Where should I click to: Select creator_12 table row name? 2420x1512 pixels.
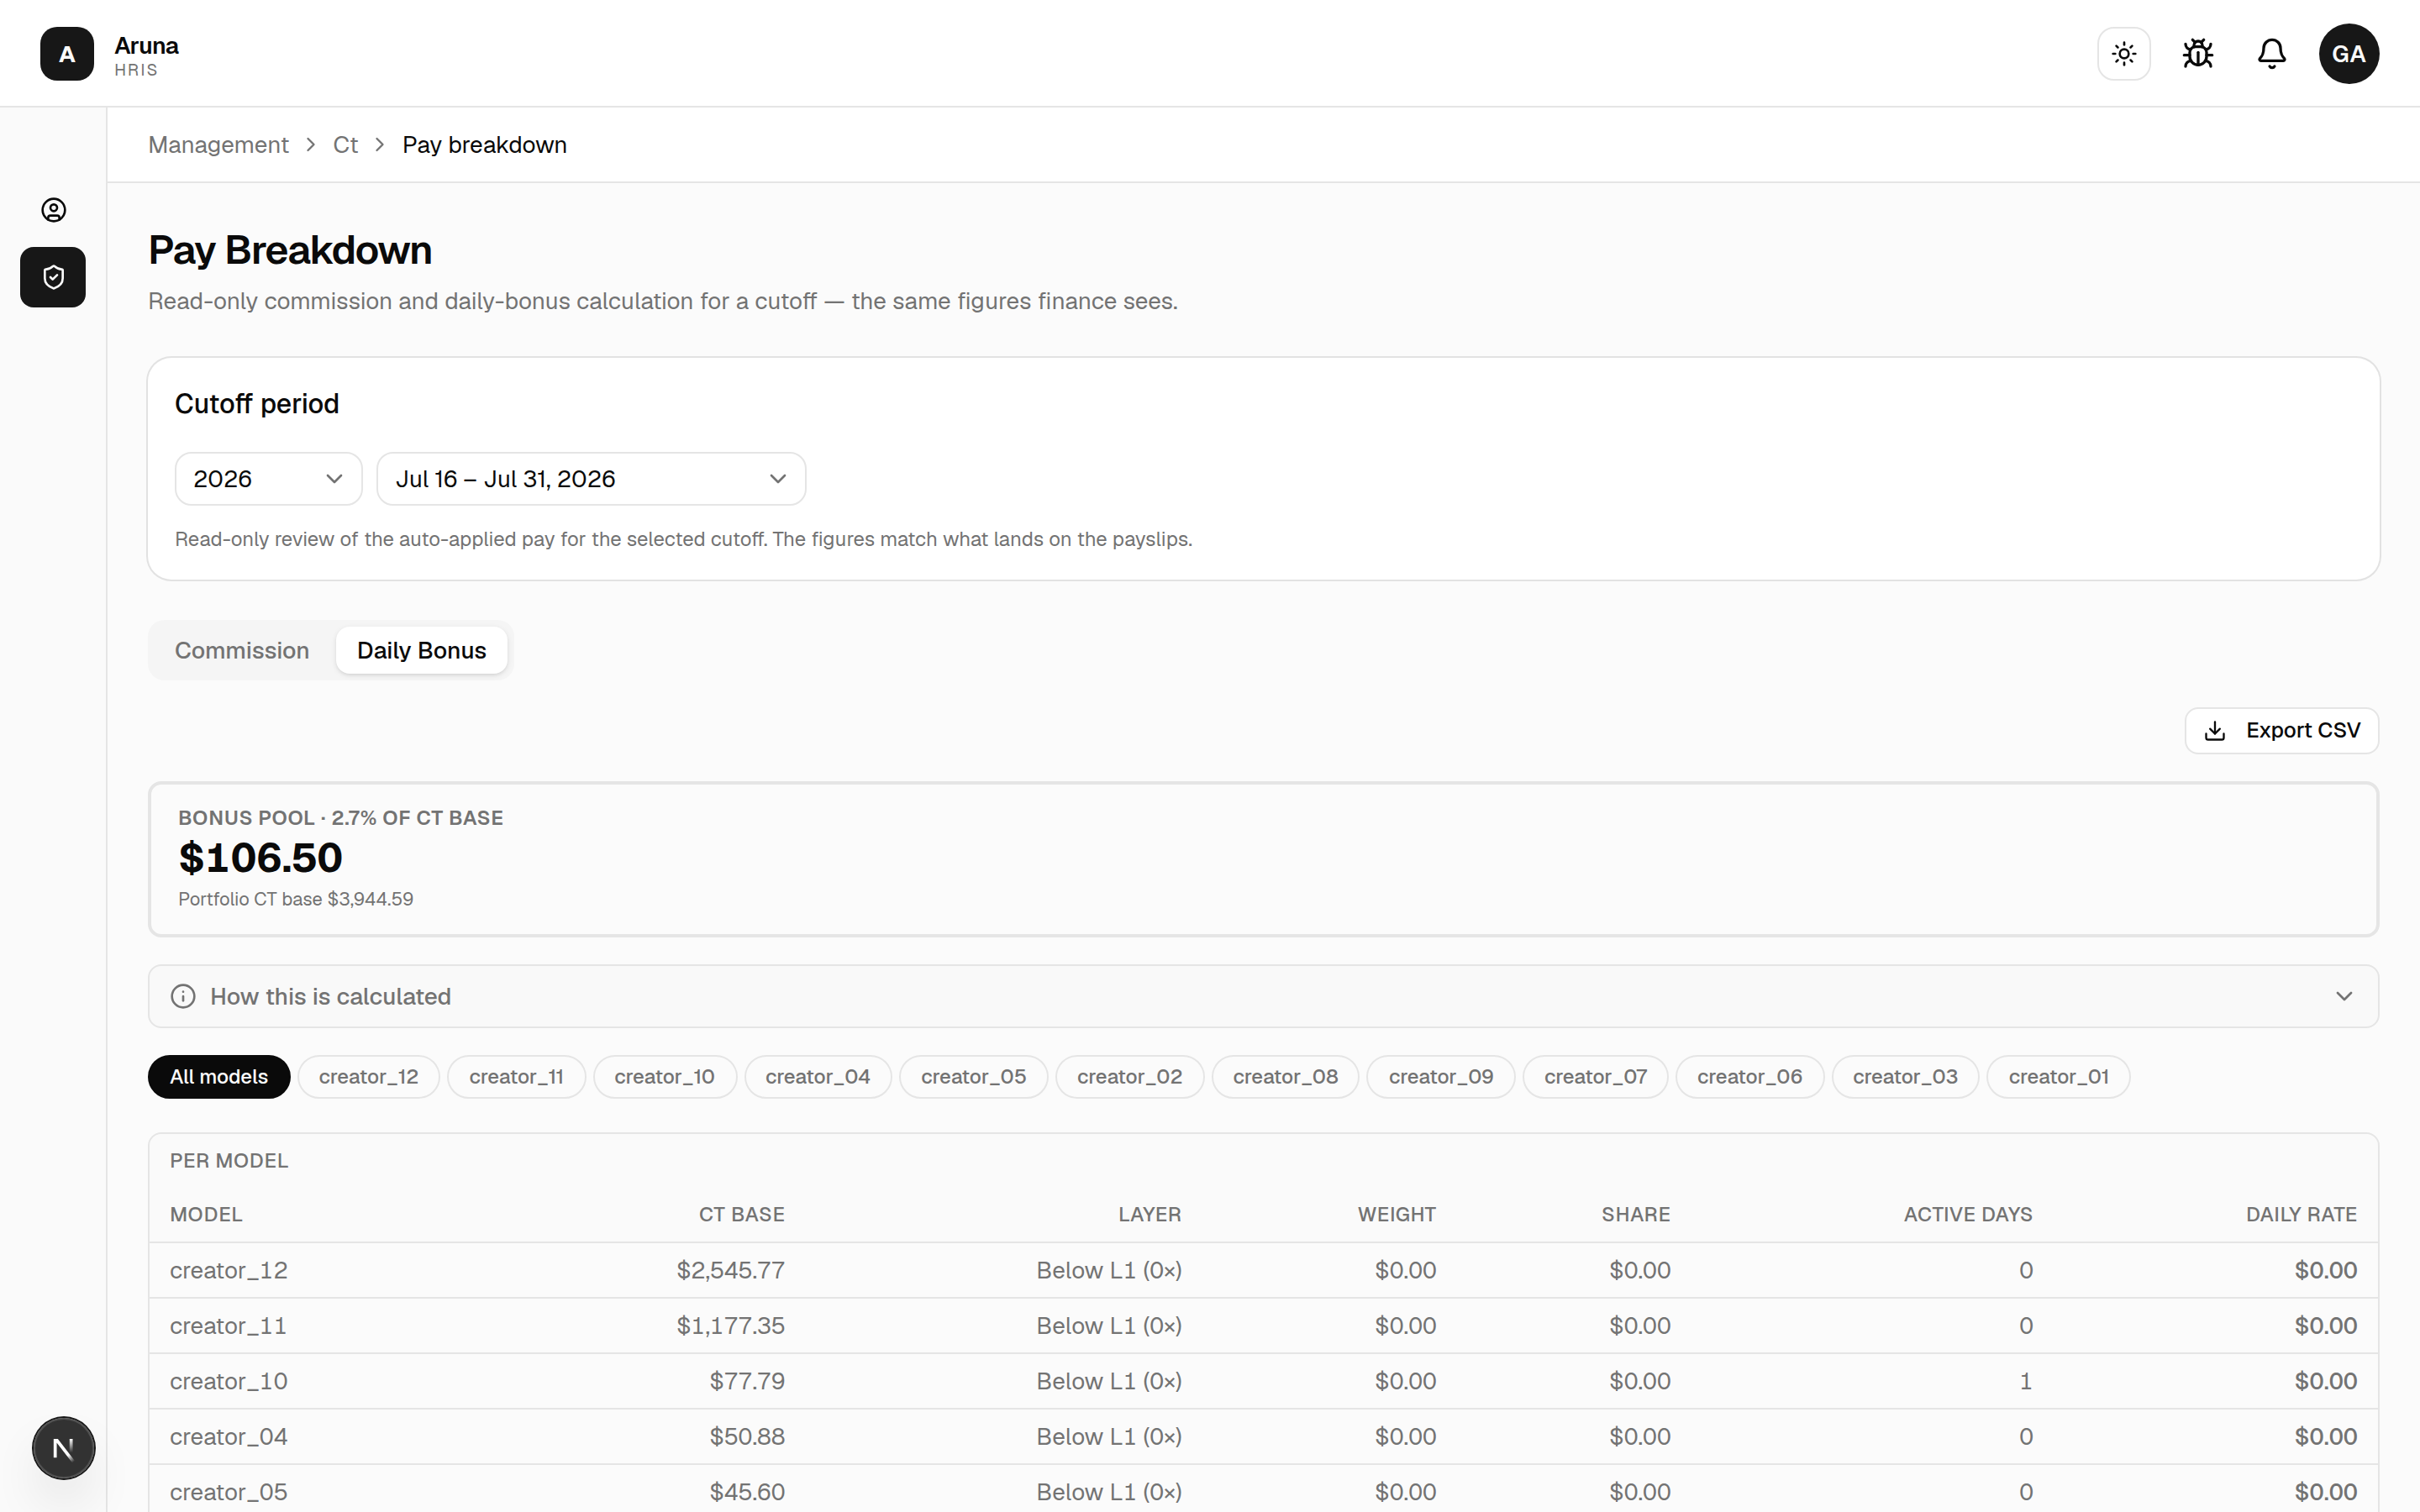pyautogui.click(x=229, y=1270)
